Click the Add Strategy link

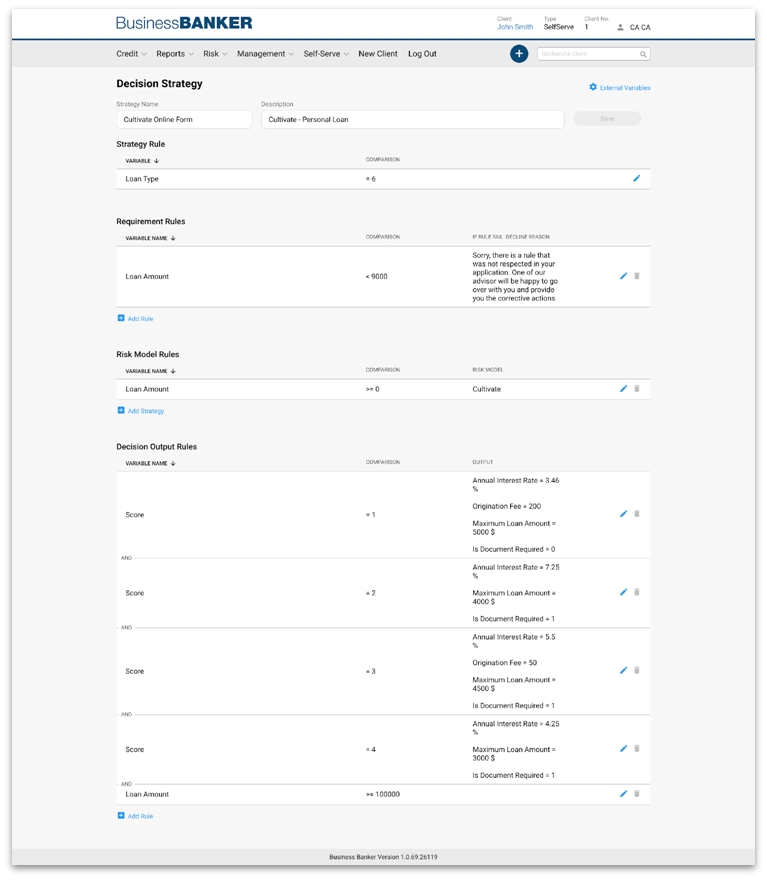click(146, 411)
